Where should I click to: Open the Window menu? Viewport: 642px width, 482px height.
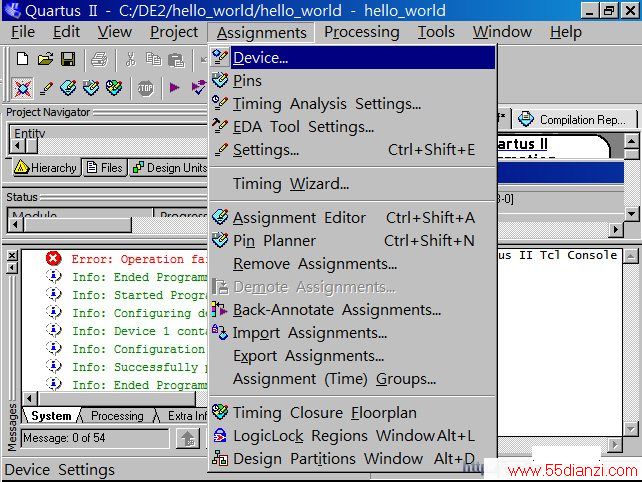(502, 32)
